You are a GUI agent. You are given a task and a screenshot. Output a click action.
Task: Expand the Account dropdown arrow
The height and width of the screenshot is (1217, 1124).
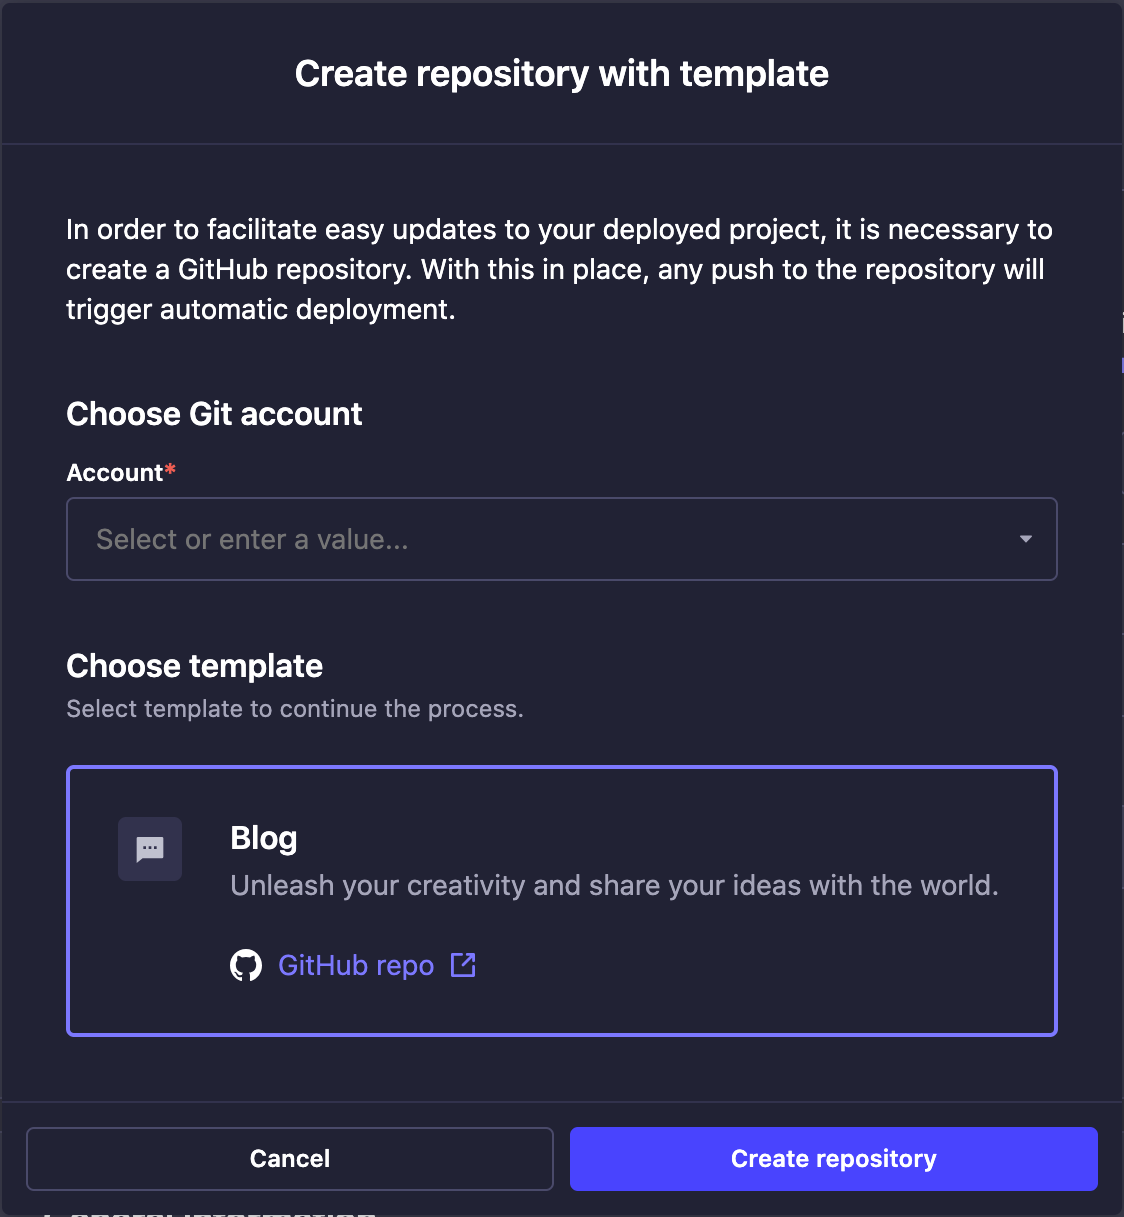1025,539
